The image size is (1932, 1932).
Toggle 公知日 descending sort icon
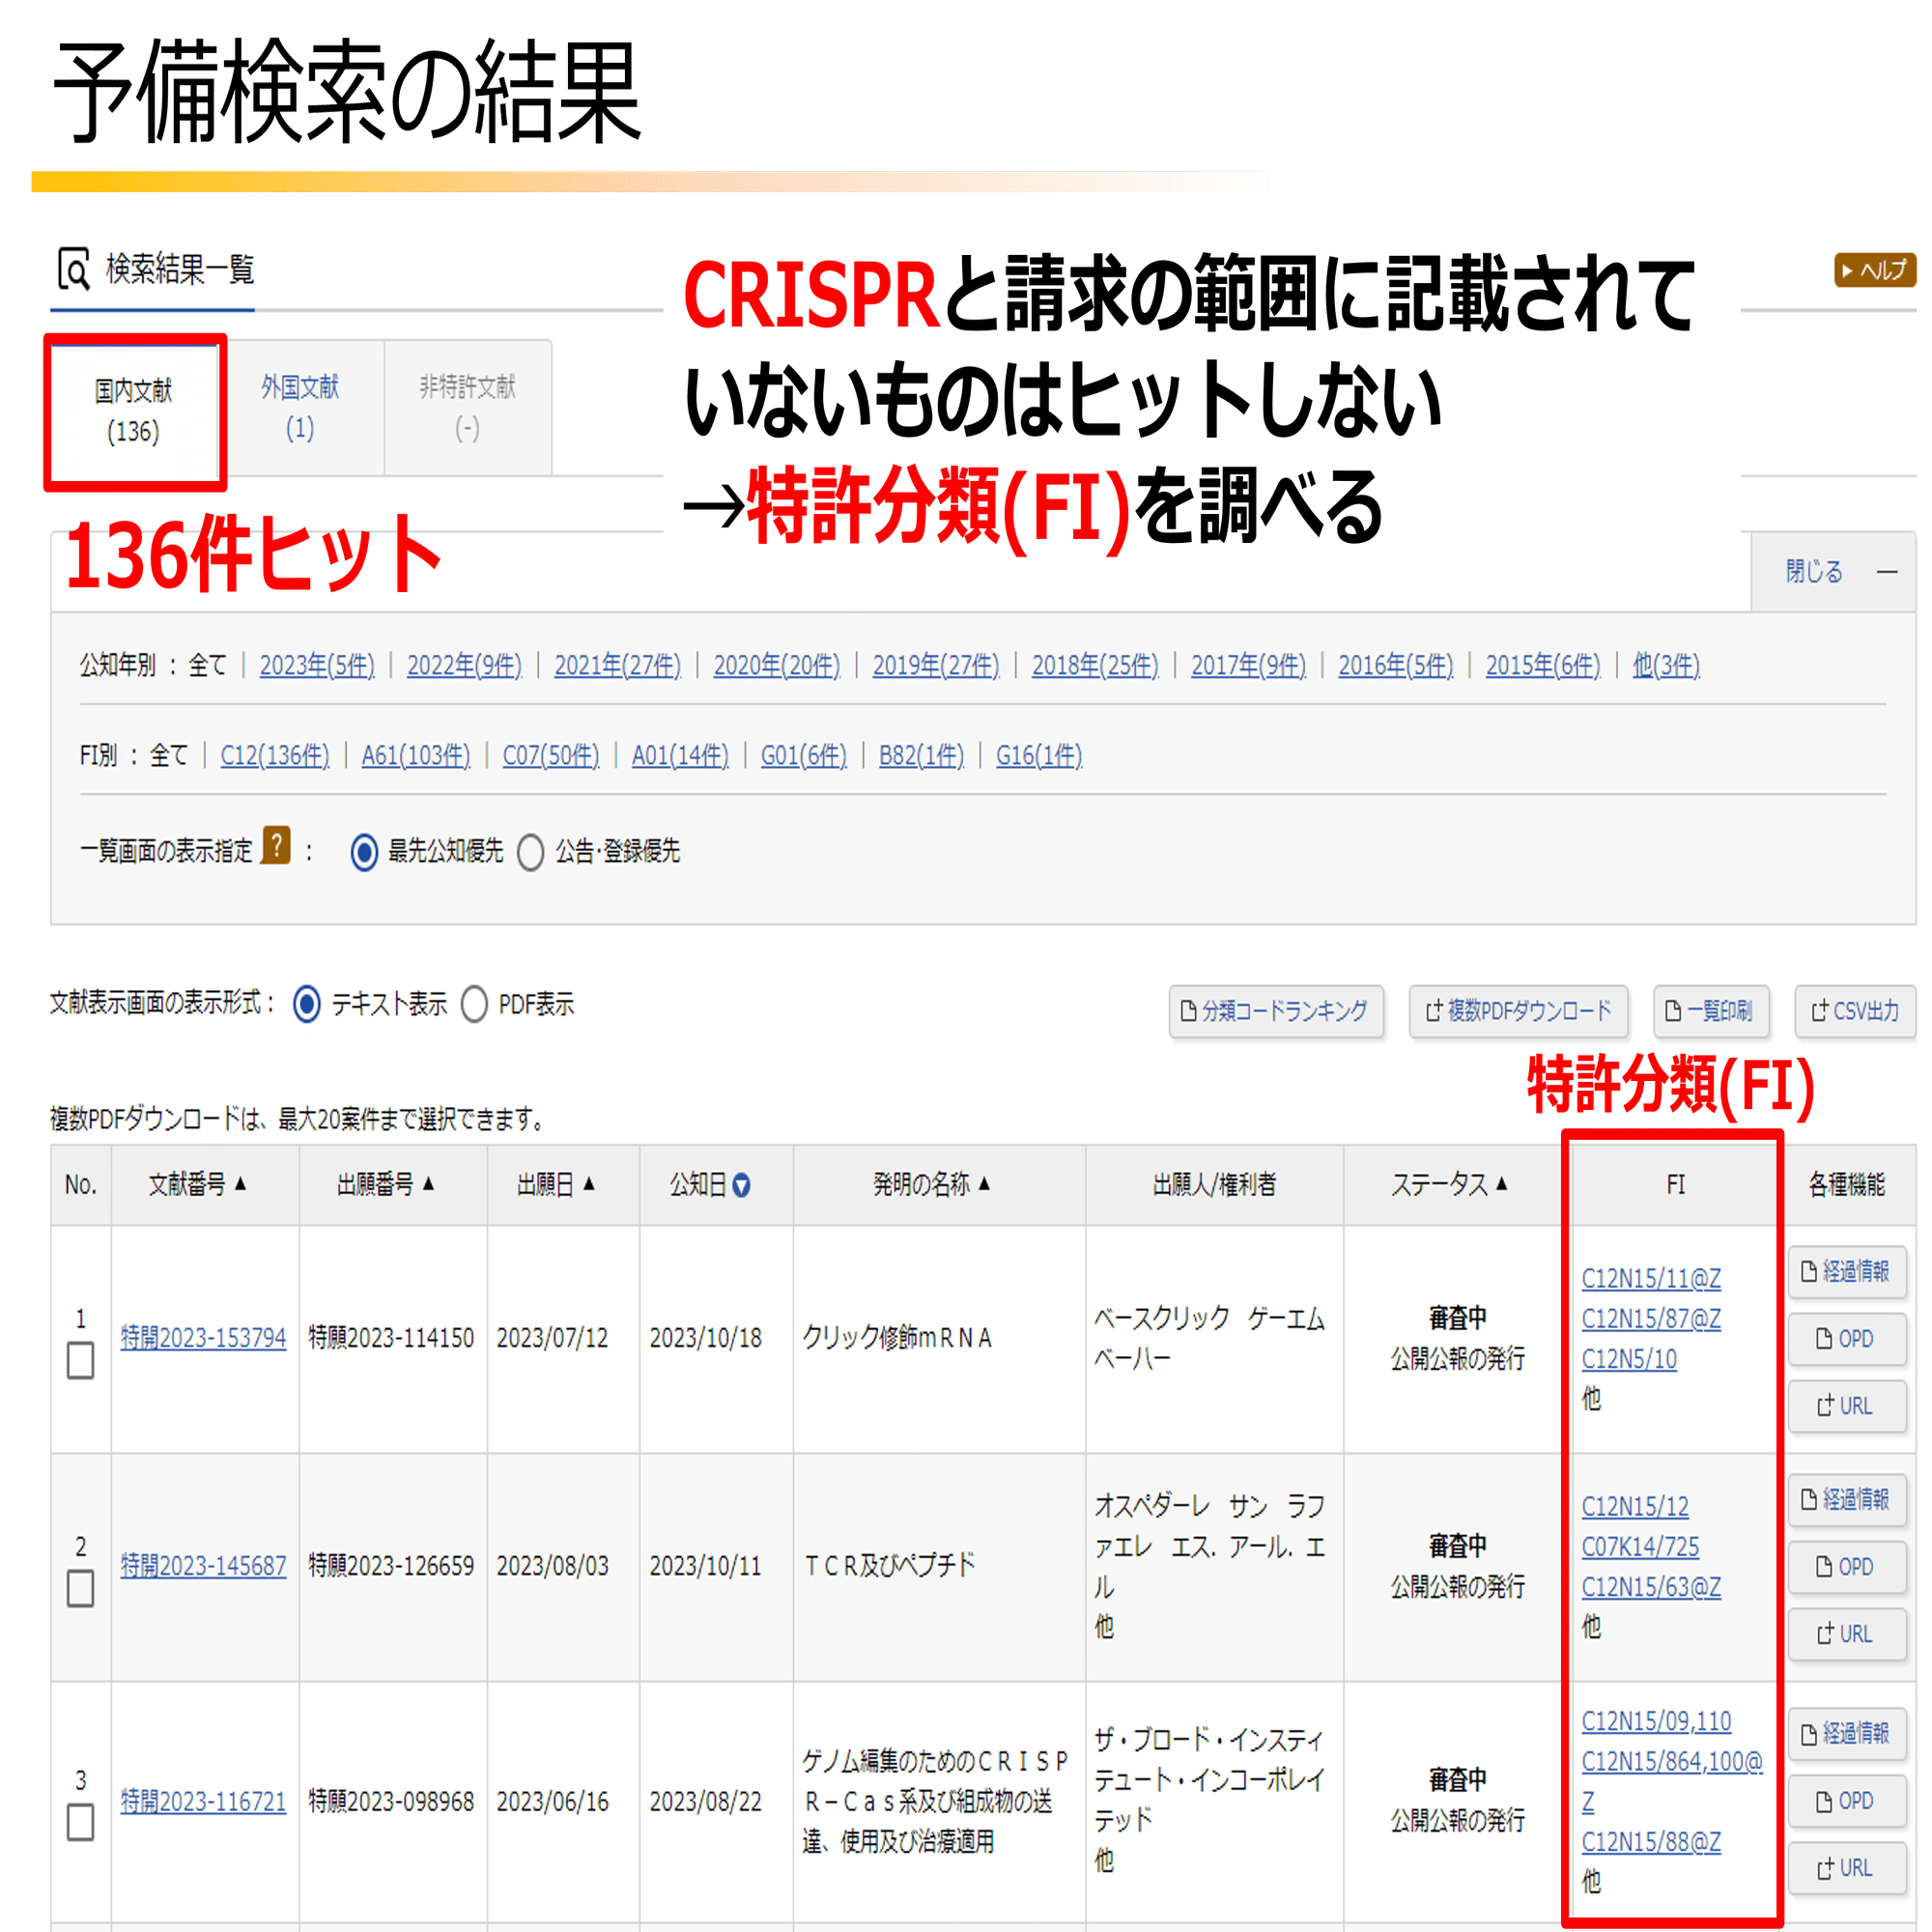(741, 1185)
